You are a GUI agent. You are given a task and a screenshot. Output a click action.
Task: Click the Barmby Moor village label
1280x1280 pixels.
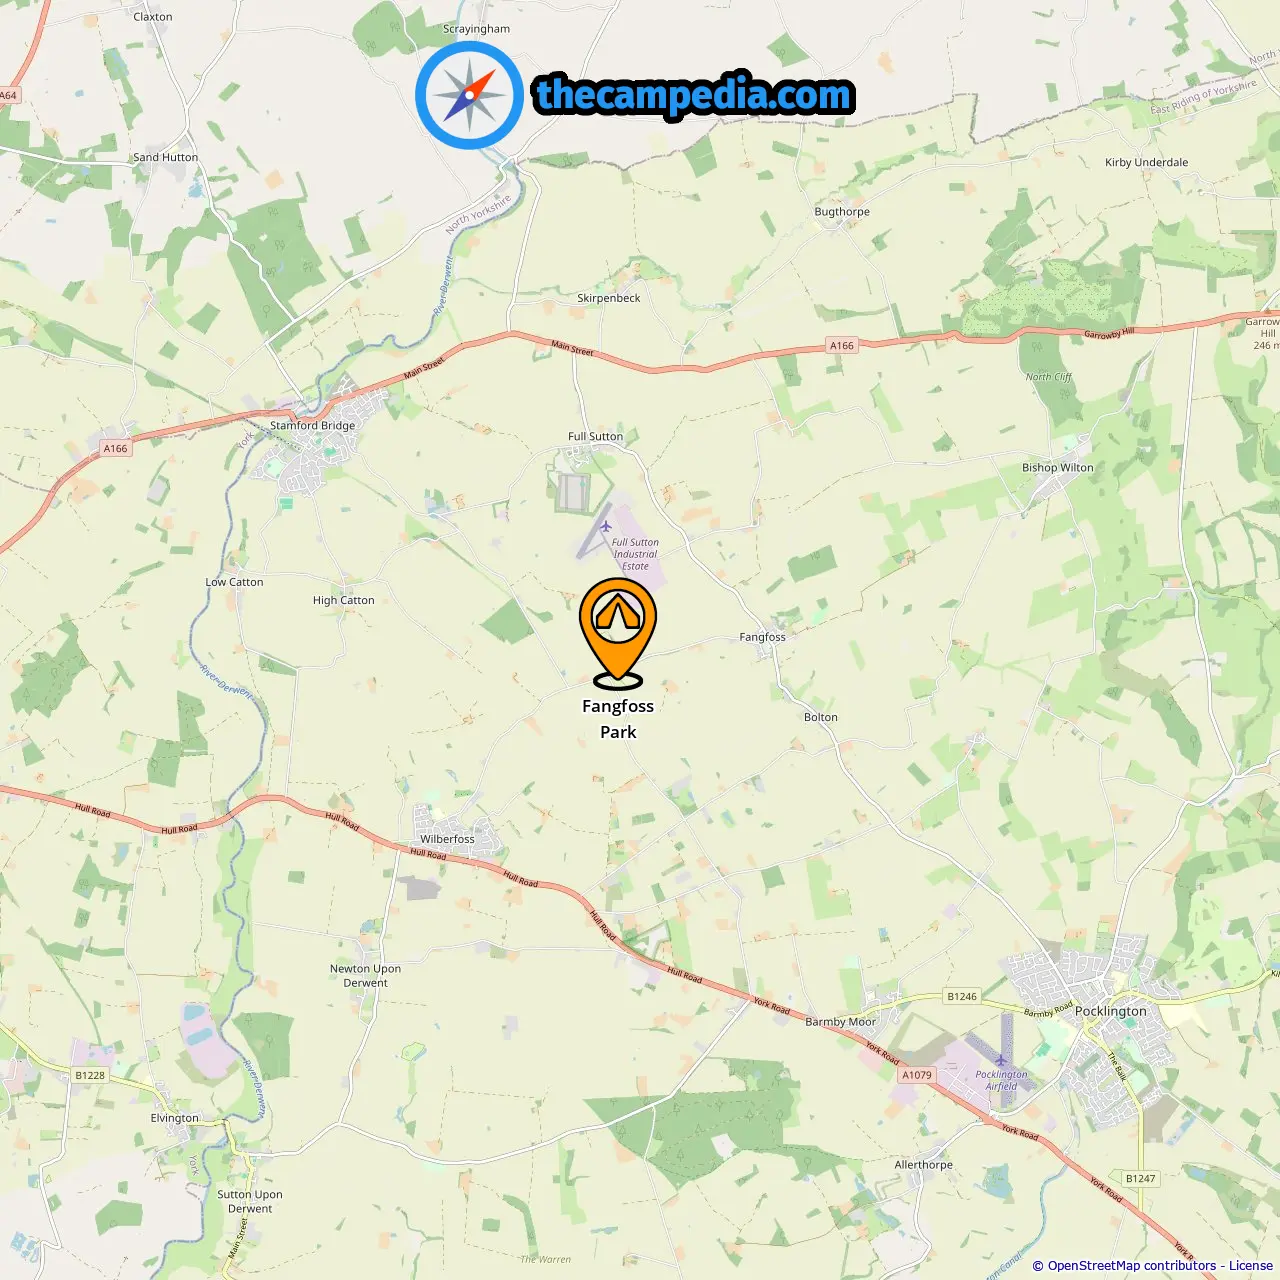point(840,1022)
